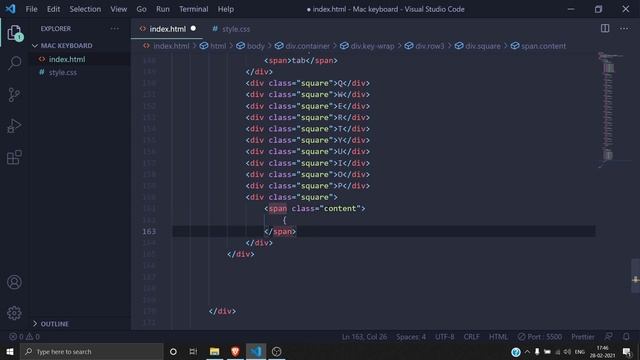Click the VS Code logo in title bar
Screen dimensions: 640x360
(x=10, y=9)
